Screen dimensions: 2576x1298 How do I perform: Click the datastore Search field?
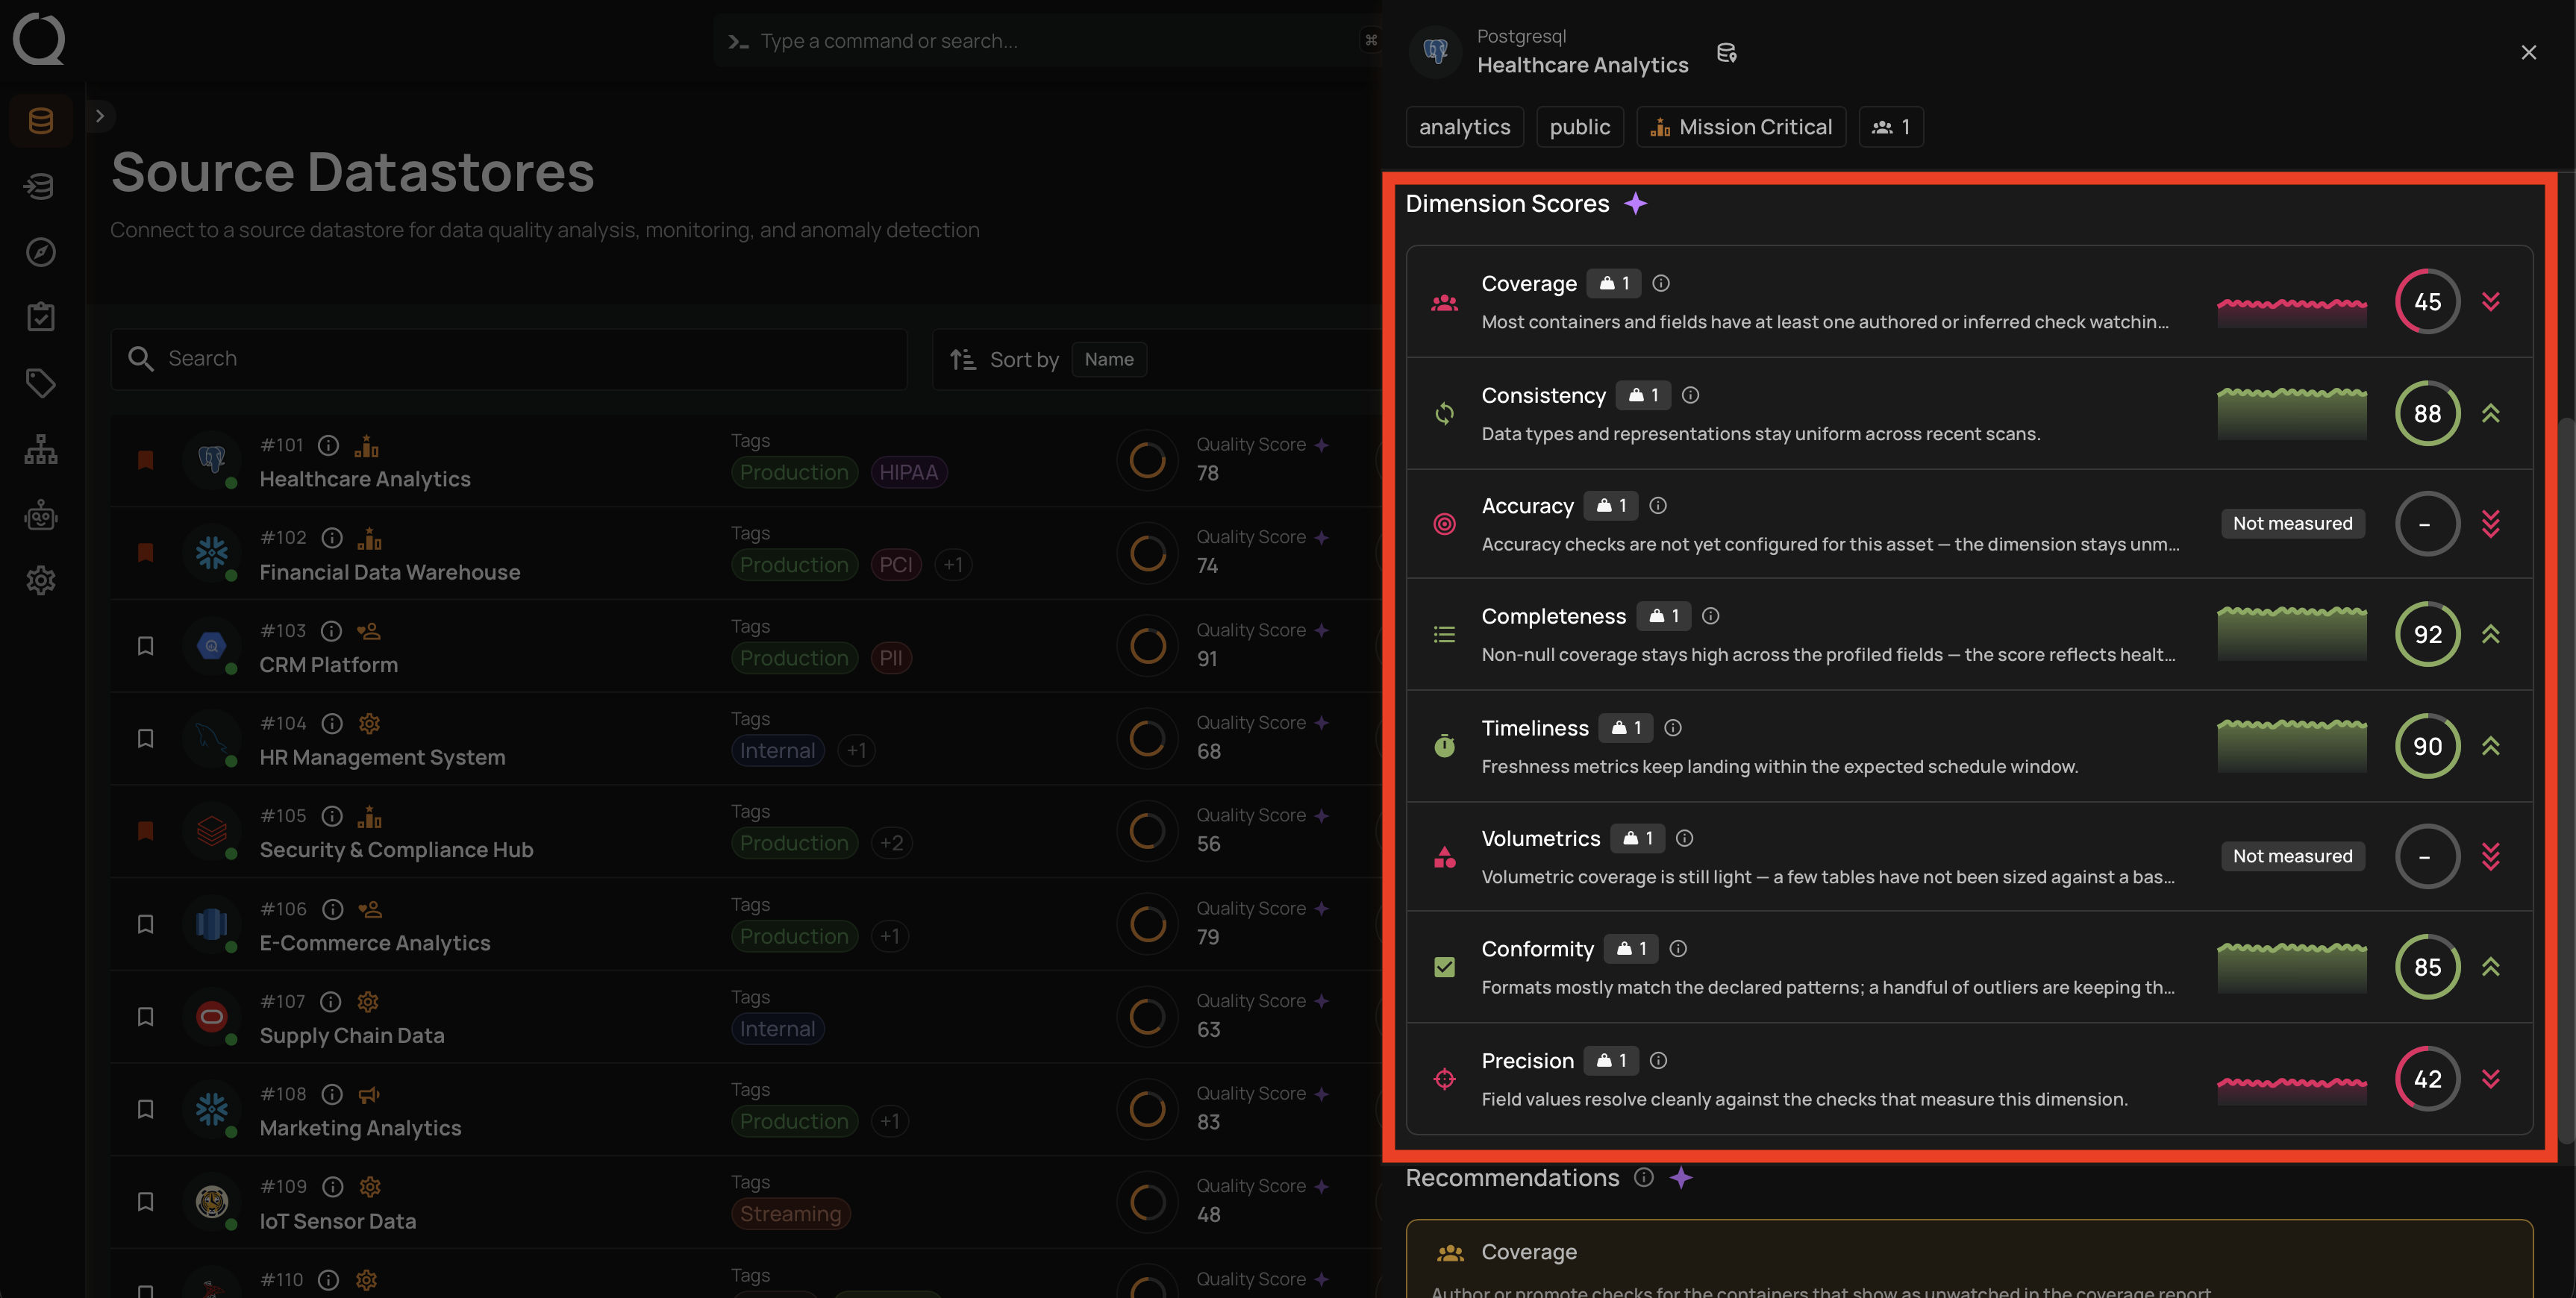tap(509, 359)
